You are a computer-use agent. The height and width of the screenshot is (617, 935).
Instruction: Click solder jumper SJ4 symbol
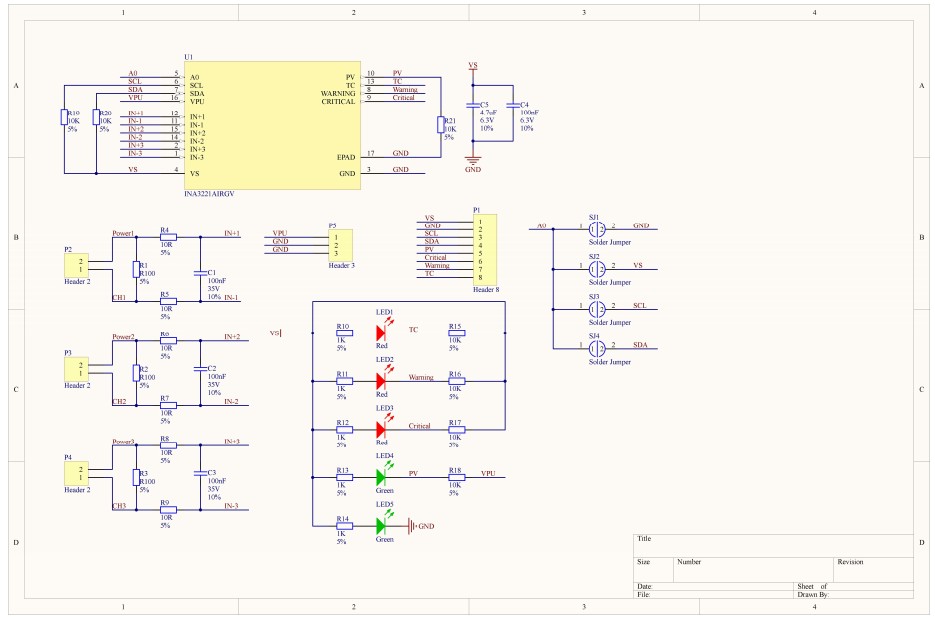tap(595, 347)
